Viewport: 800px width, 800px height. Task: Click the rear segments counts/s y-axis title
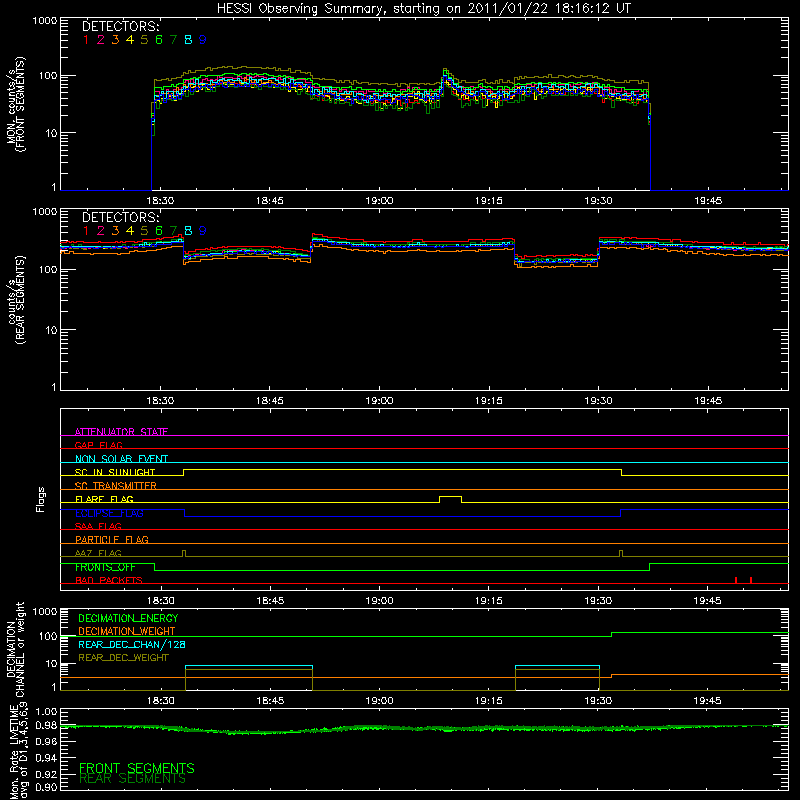coord(15,300)
